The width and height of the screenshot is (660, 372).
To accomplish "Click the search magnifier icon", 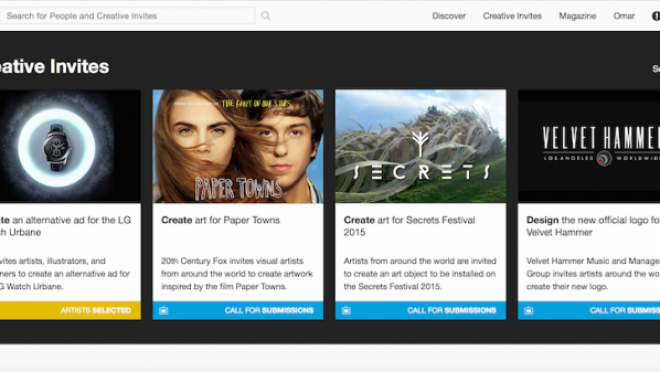I will 266,16.
